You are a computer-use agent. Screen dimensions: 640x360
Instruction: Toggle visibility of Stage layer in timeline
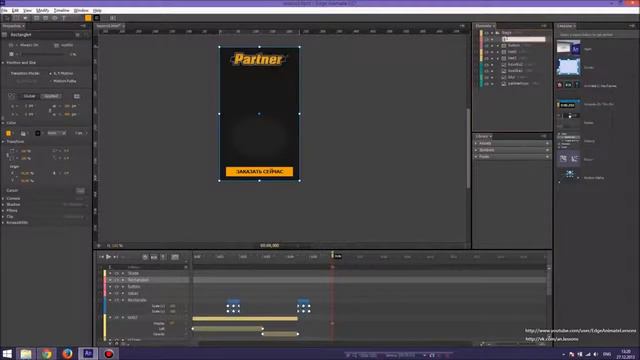tap(116, 273)
